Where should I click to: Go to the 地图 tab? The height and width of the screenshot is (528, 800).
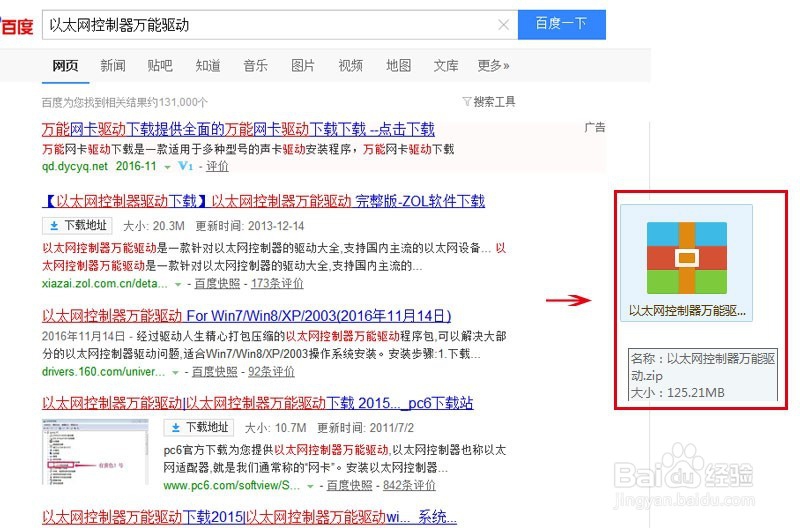tap(398, 65)
